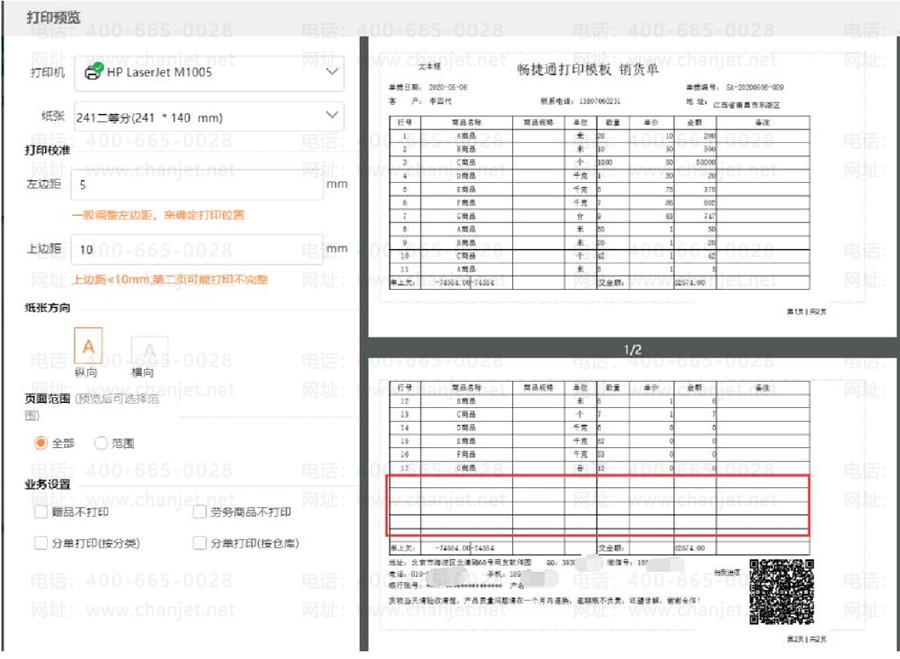Tick 分单打印(按仓库) checkbox
900x659 pixels.
point(200,543)
